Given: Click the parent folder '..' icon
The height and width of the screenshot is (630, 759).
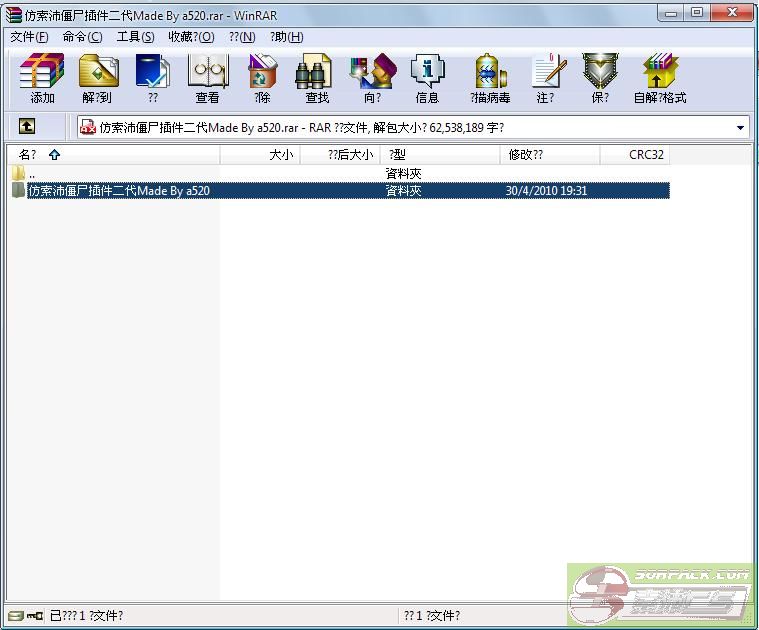Looking at the screenshot, I should 18,173.
